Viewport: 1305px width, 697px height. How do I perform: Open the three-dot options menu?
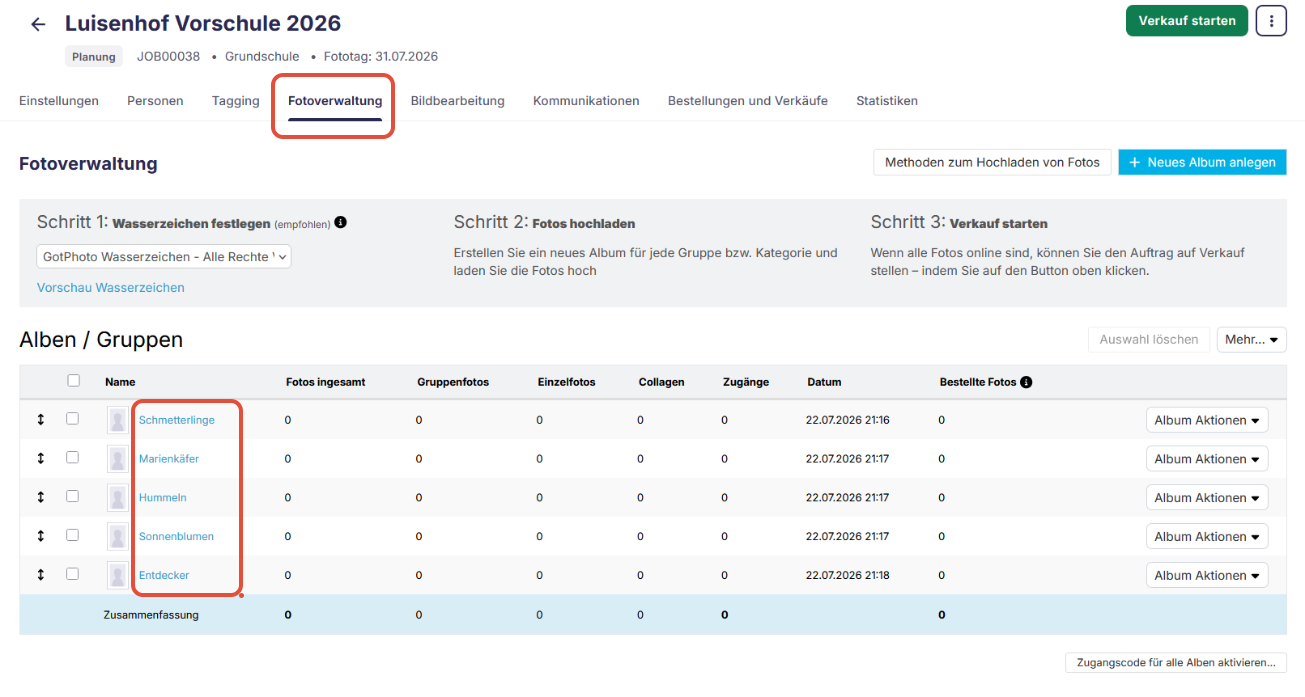point(1271,20)
